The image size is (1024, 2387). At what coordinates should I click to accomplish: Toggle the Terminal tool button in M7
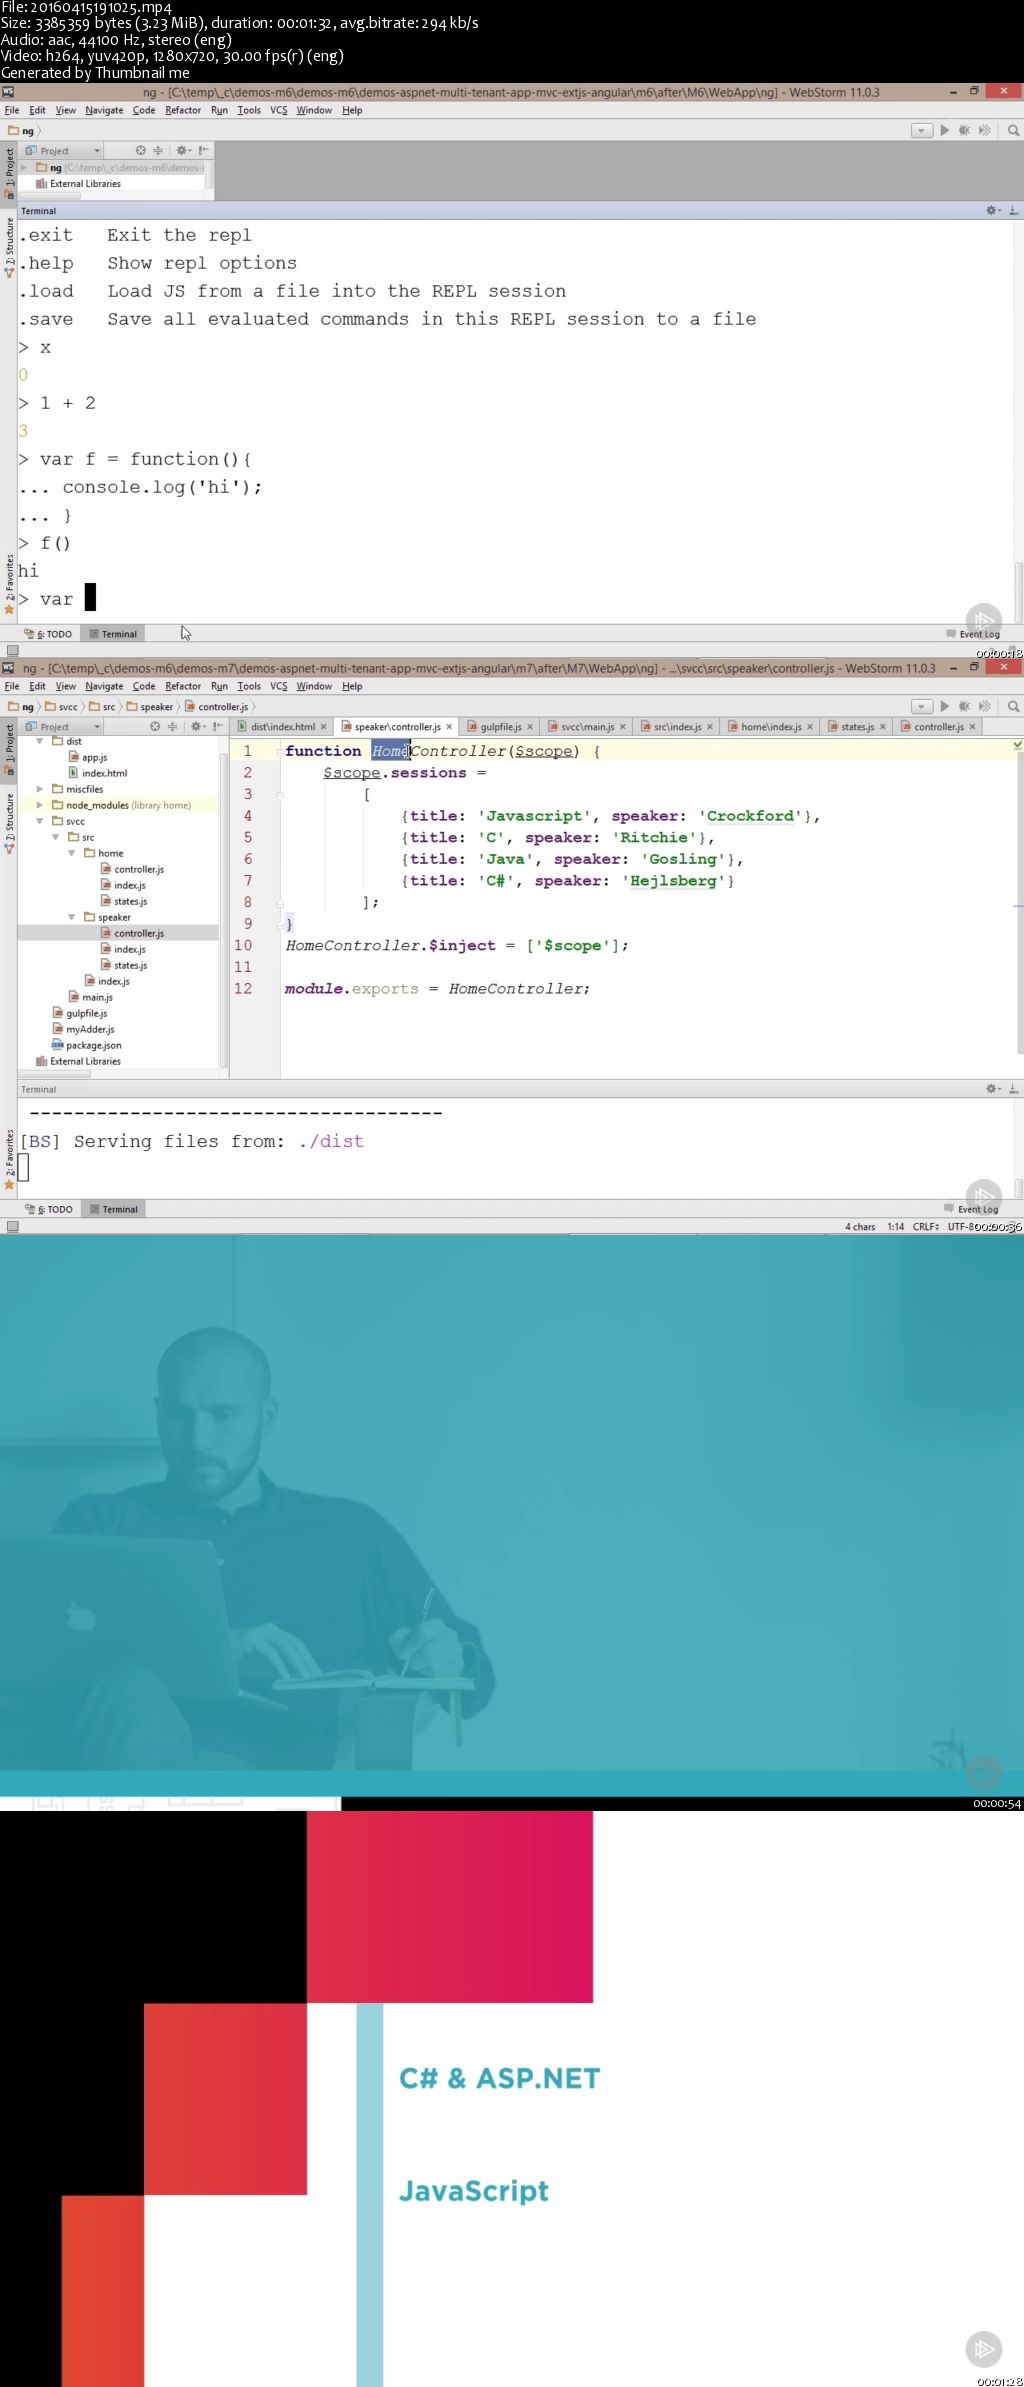(113, 1209)
